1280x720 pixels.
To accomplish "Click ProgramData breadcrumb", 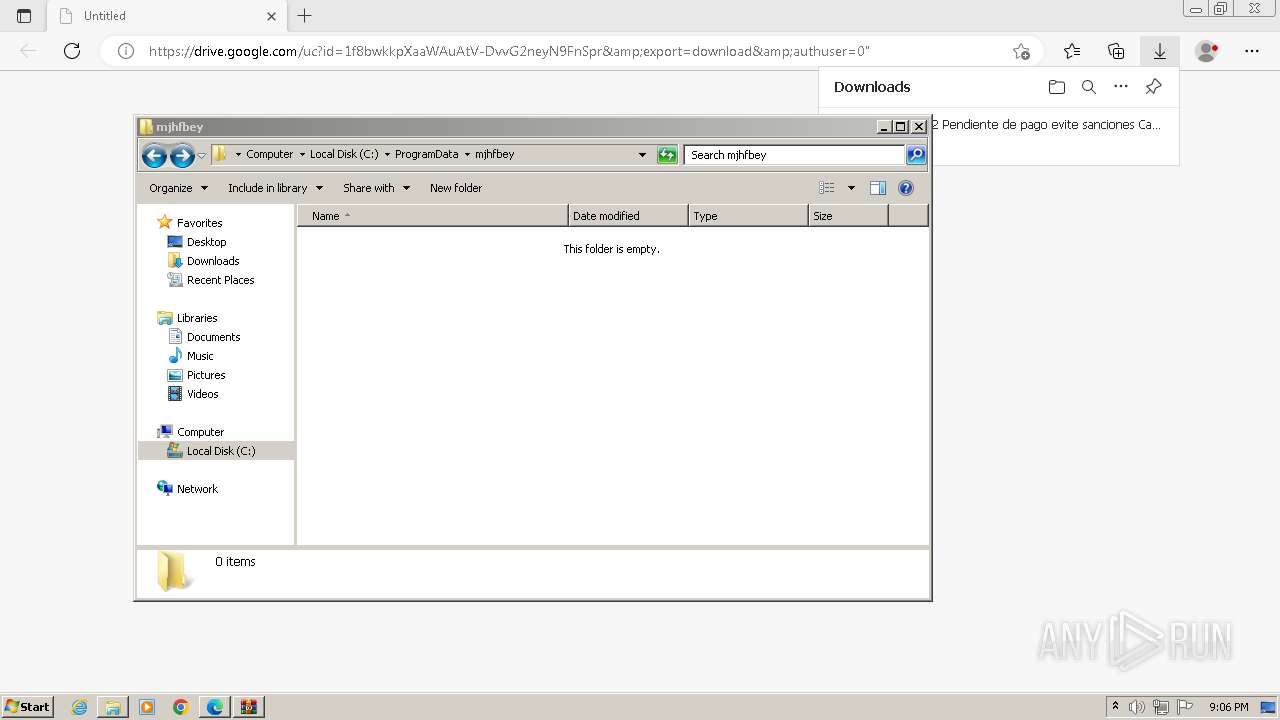I will click(x=426, y=155).
